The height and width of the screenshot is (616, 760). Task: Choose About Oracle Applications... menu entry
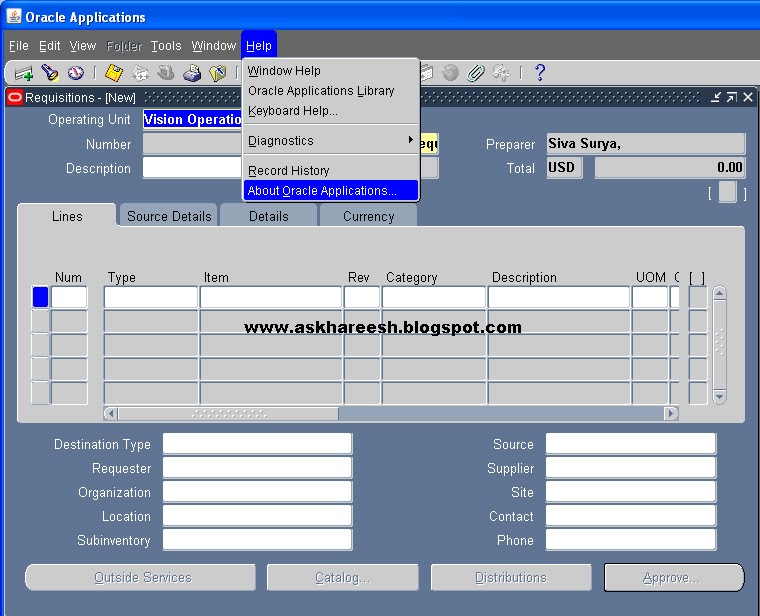[331, 190]
